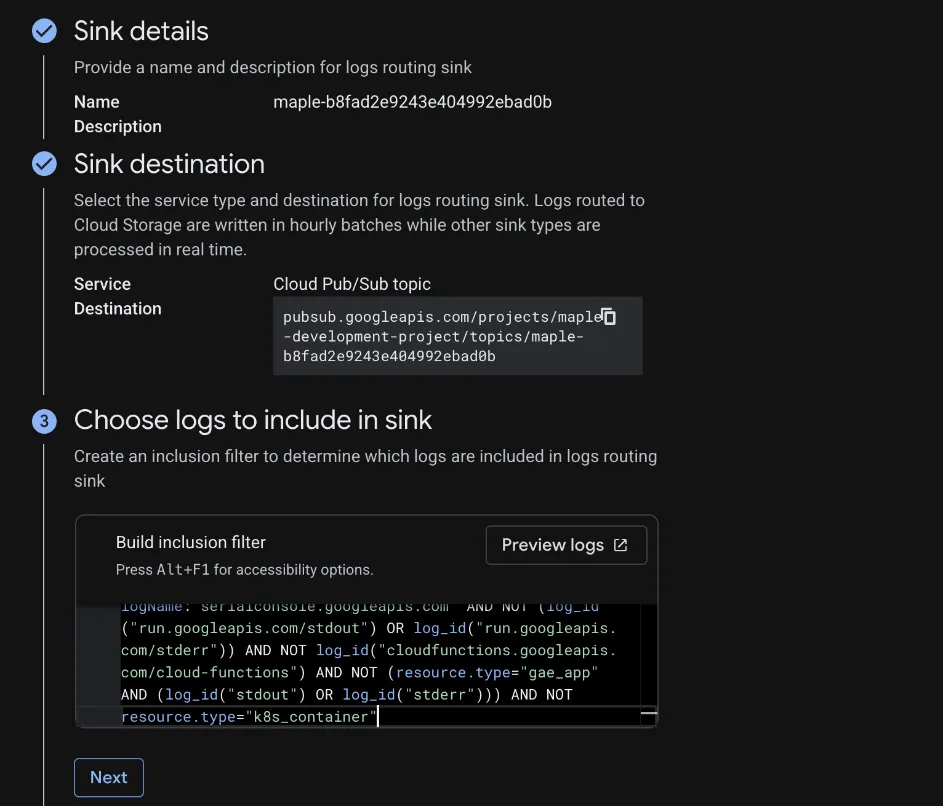
Task: Click resource.type="gae_app" in the filter
Action: pyautogui.click(x=496, y=672)
